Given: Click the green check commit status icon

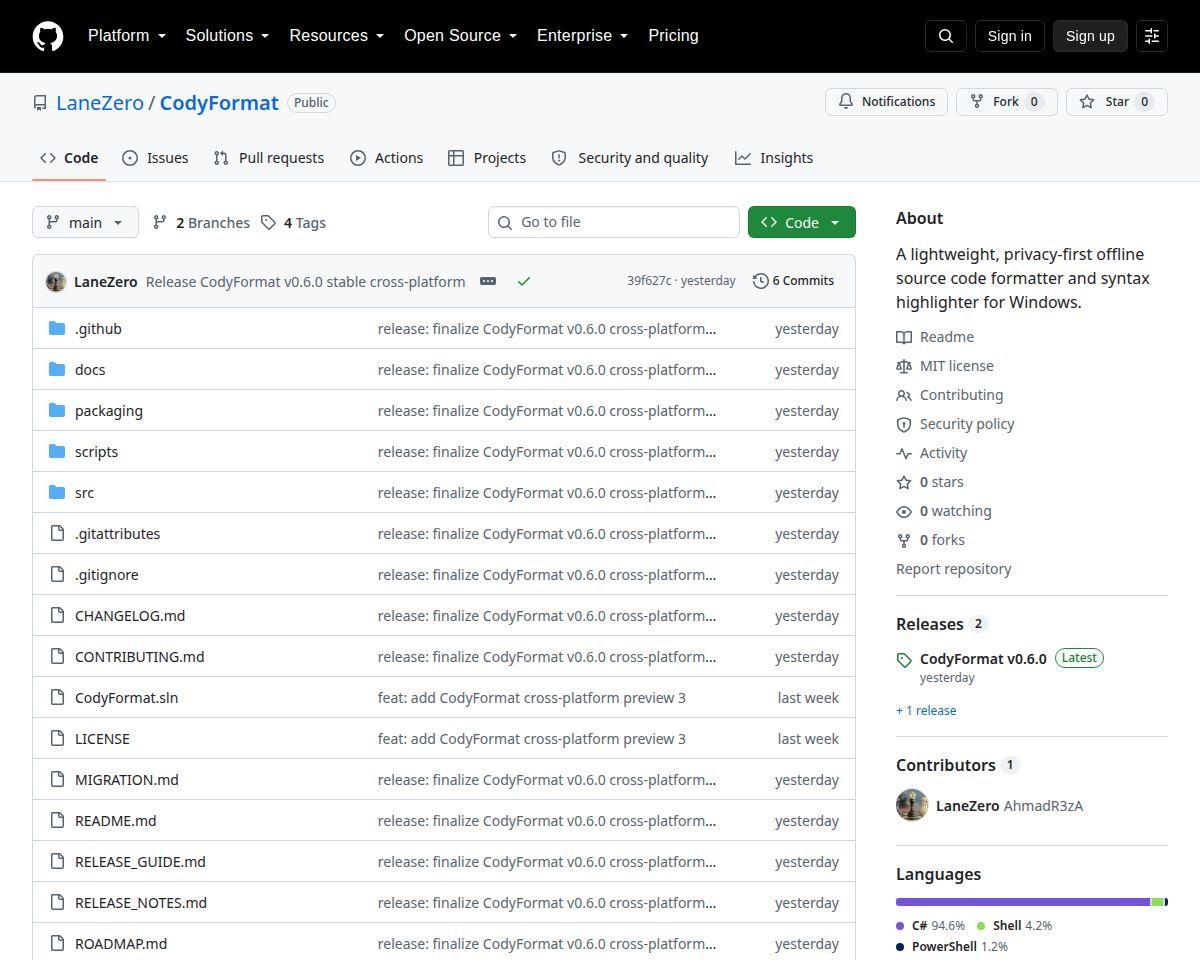Looking at the screenshot, I should 523,281.
